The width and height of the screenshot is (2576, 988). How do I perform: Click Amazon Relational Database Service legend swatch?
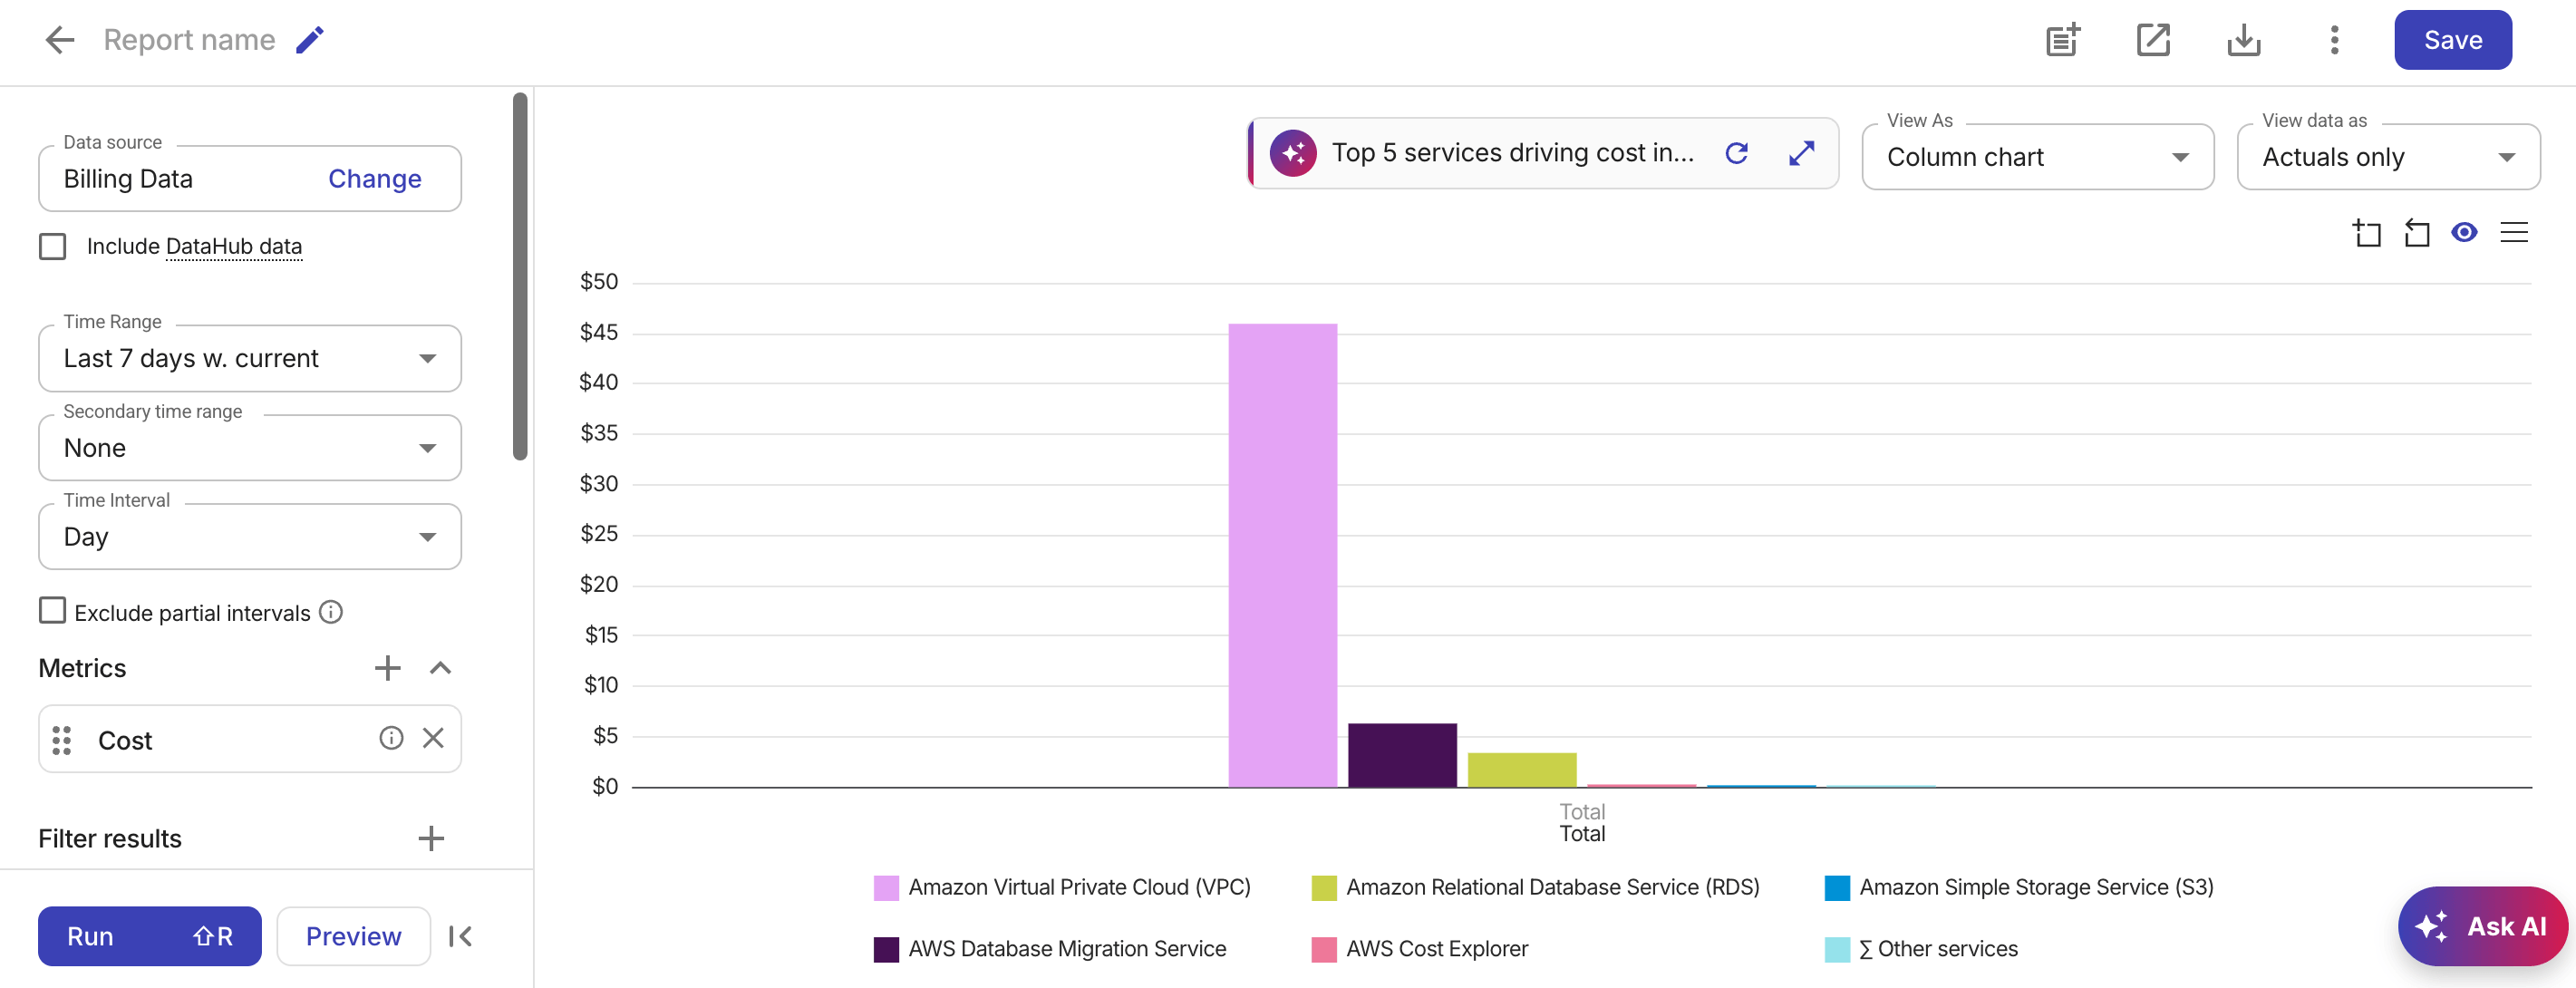tap(1324, 888)
